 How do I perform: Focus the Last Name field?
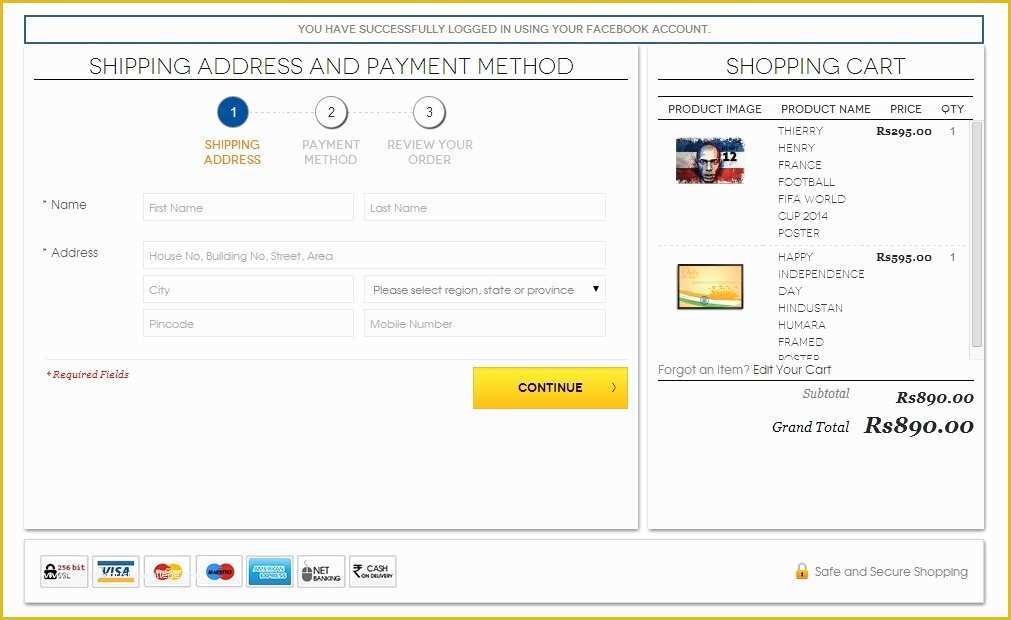485,208
